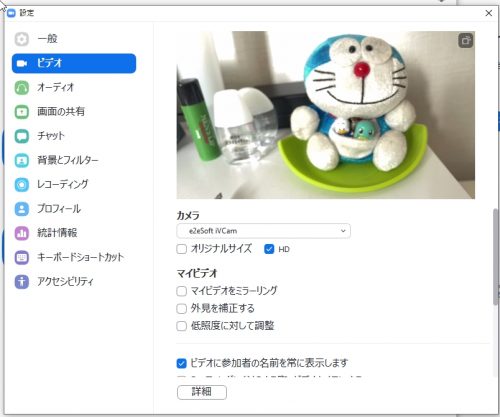This screenshot has width=500, height=417.
Task: Click the purple statistics bar chart icon
Action: (x=22, y=233)
